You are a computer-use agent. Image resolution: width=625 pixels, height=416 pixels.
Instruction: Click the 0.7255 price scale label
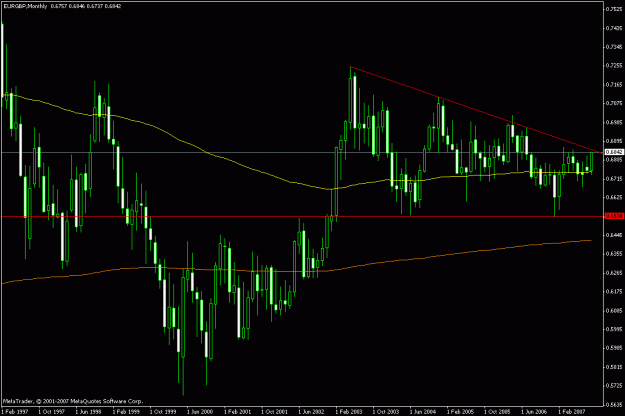[x=614, y=66]
